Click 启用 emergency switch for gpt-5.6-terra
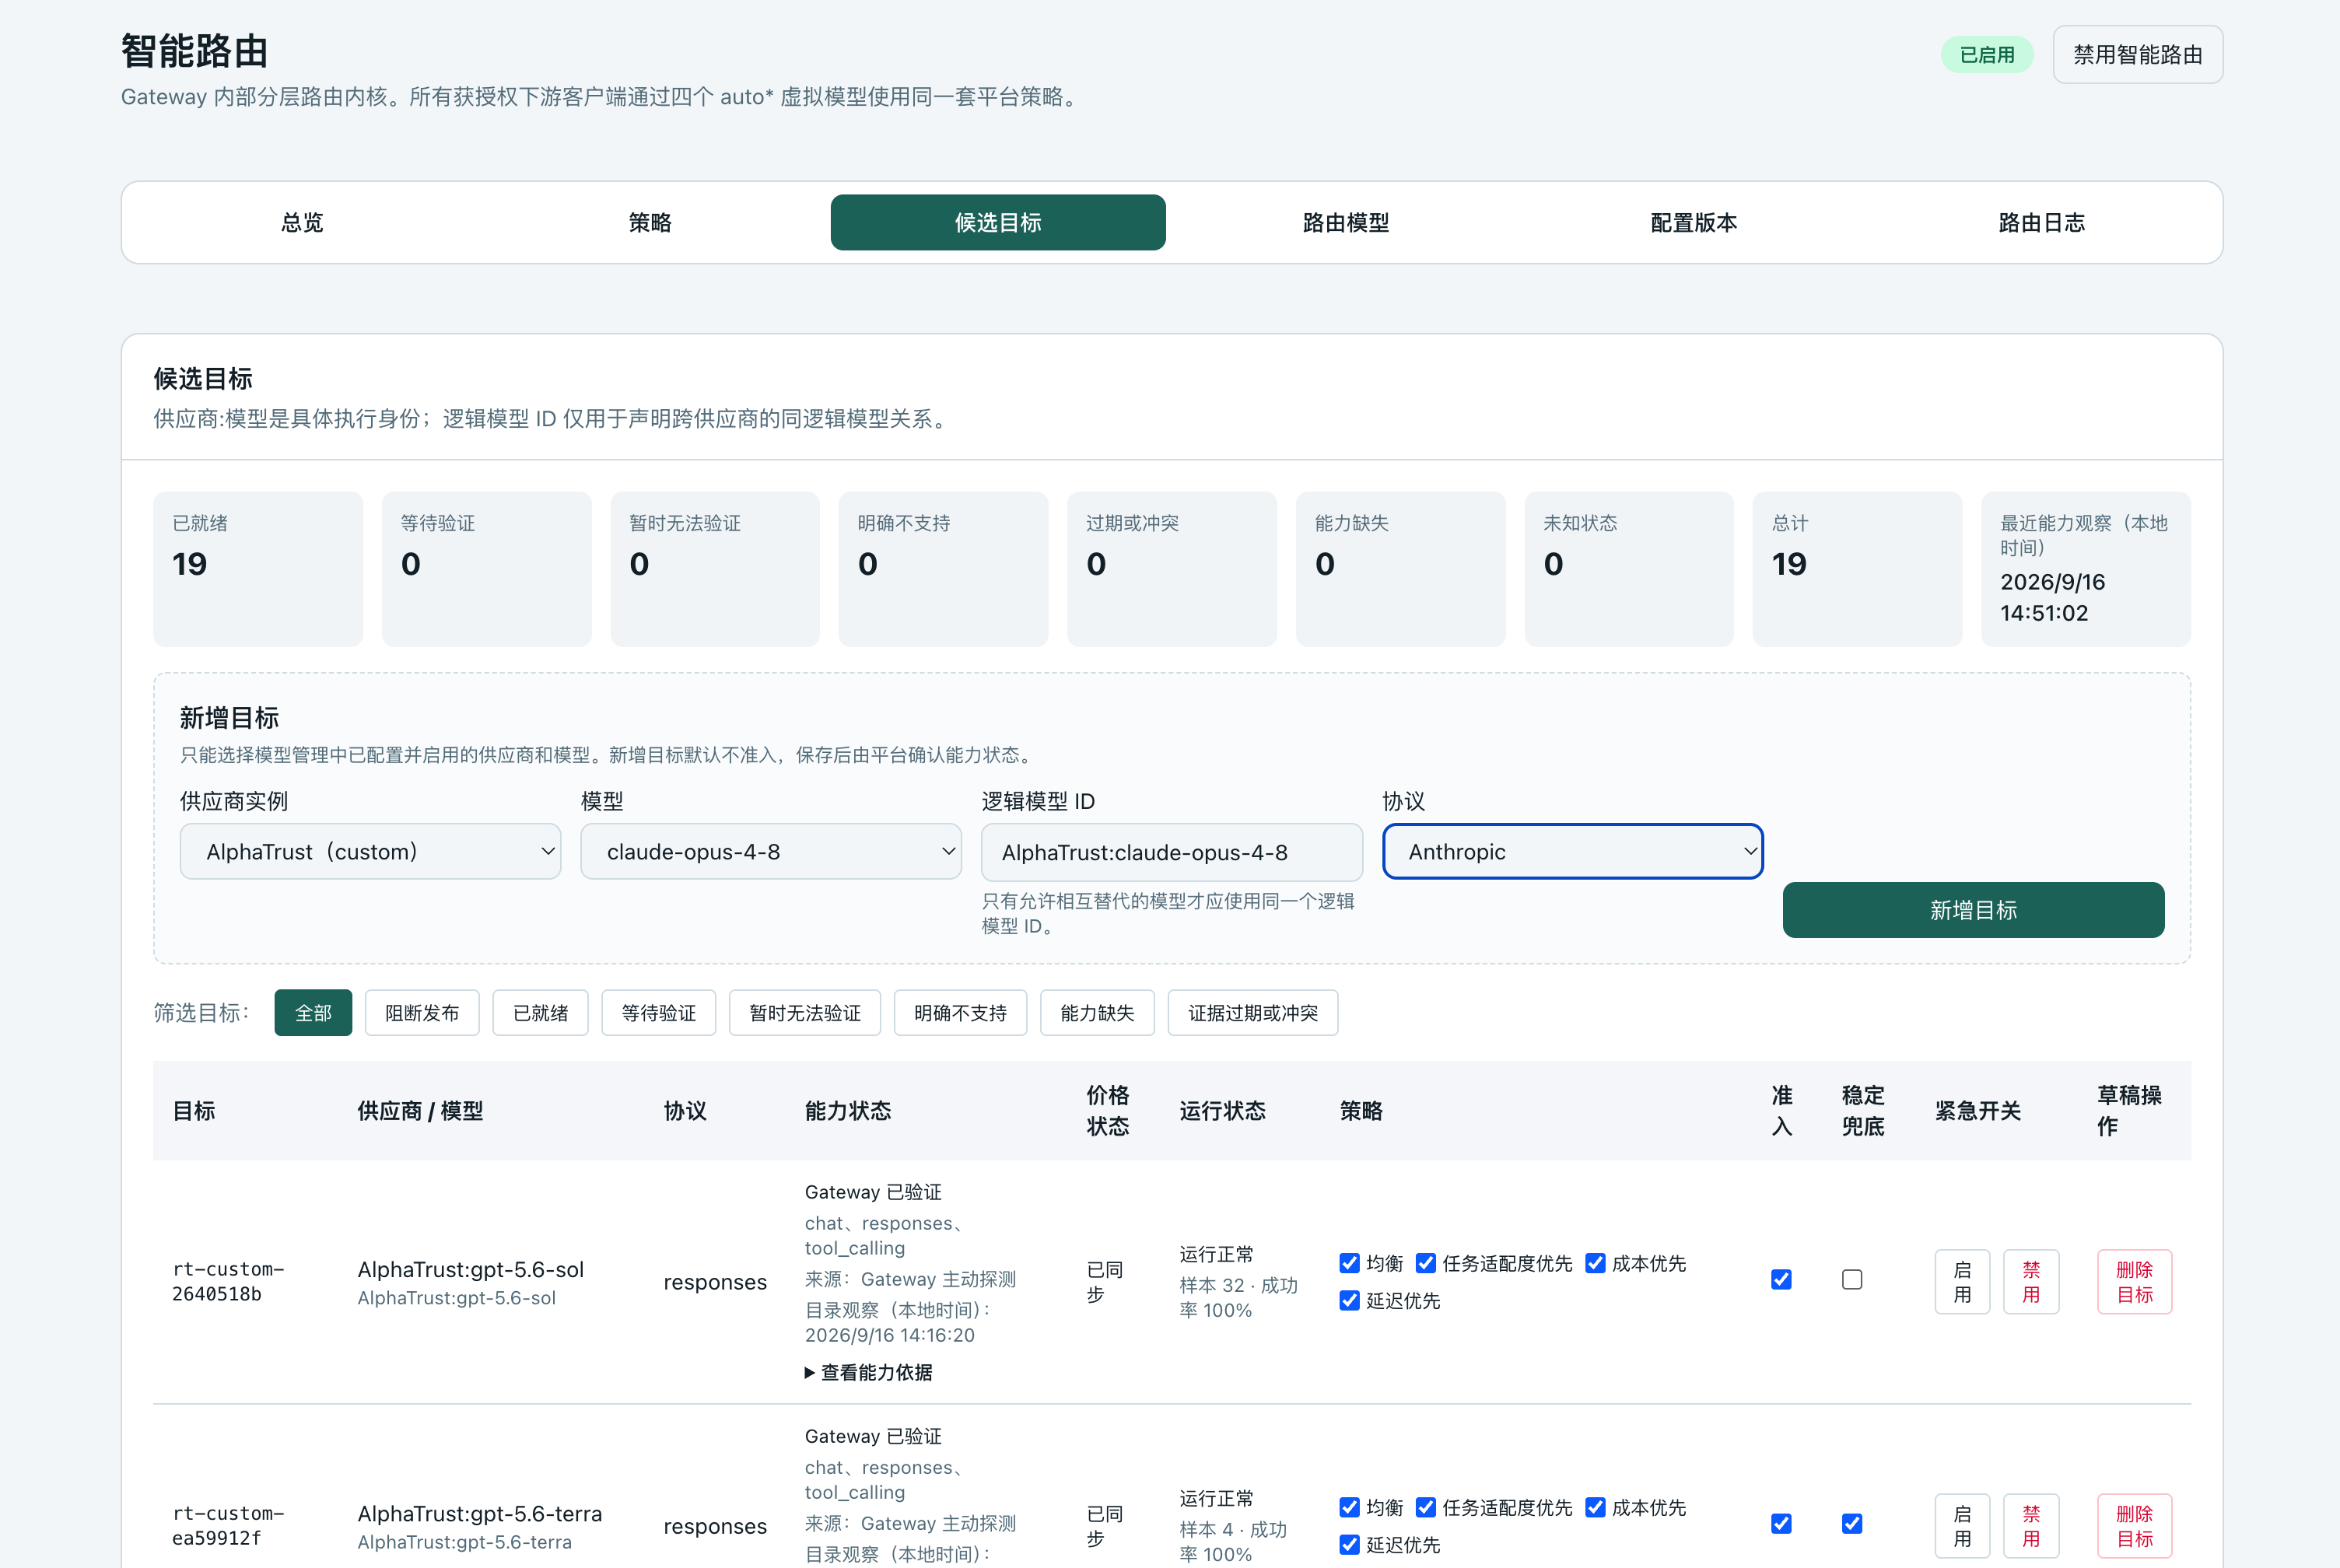 click(x=1962, y=1526)
